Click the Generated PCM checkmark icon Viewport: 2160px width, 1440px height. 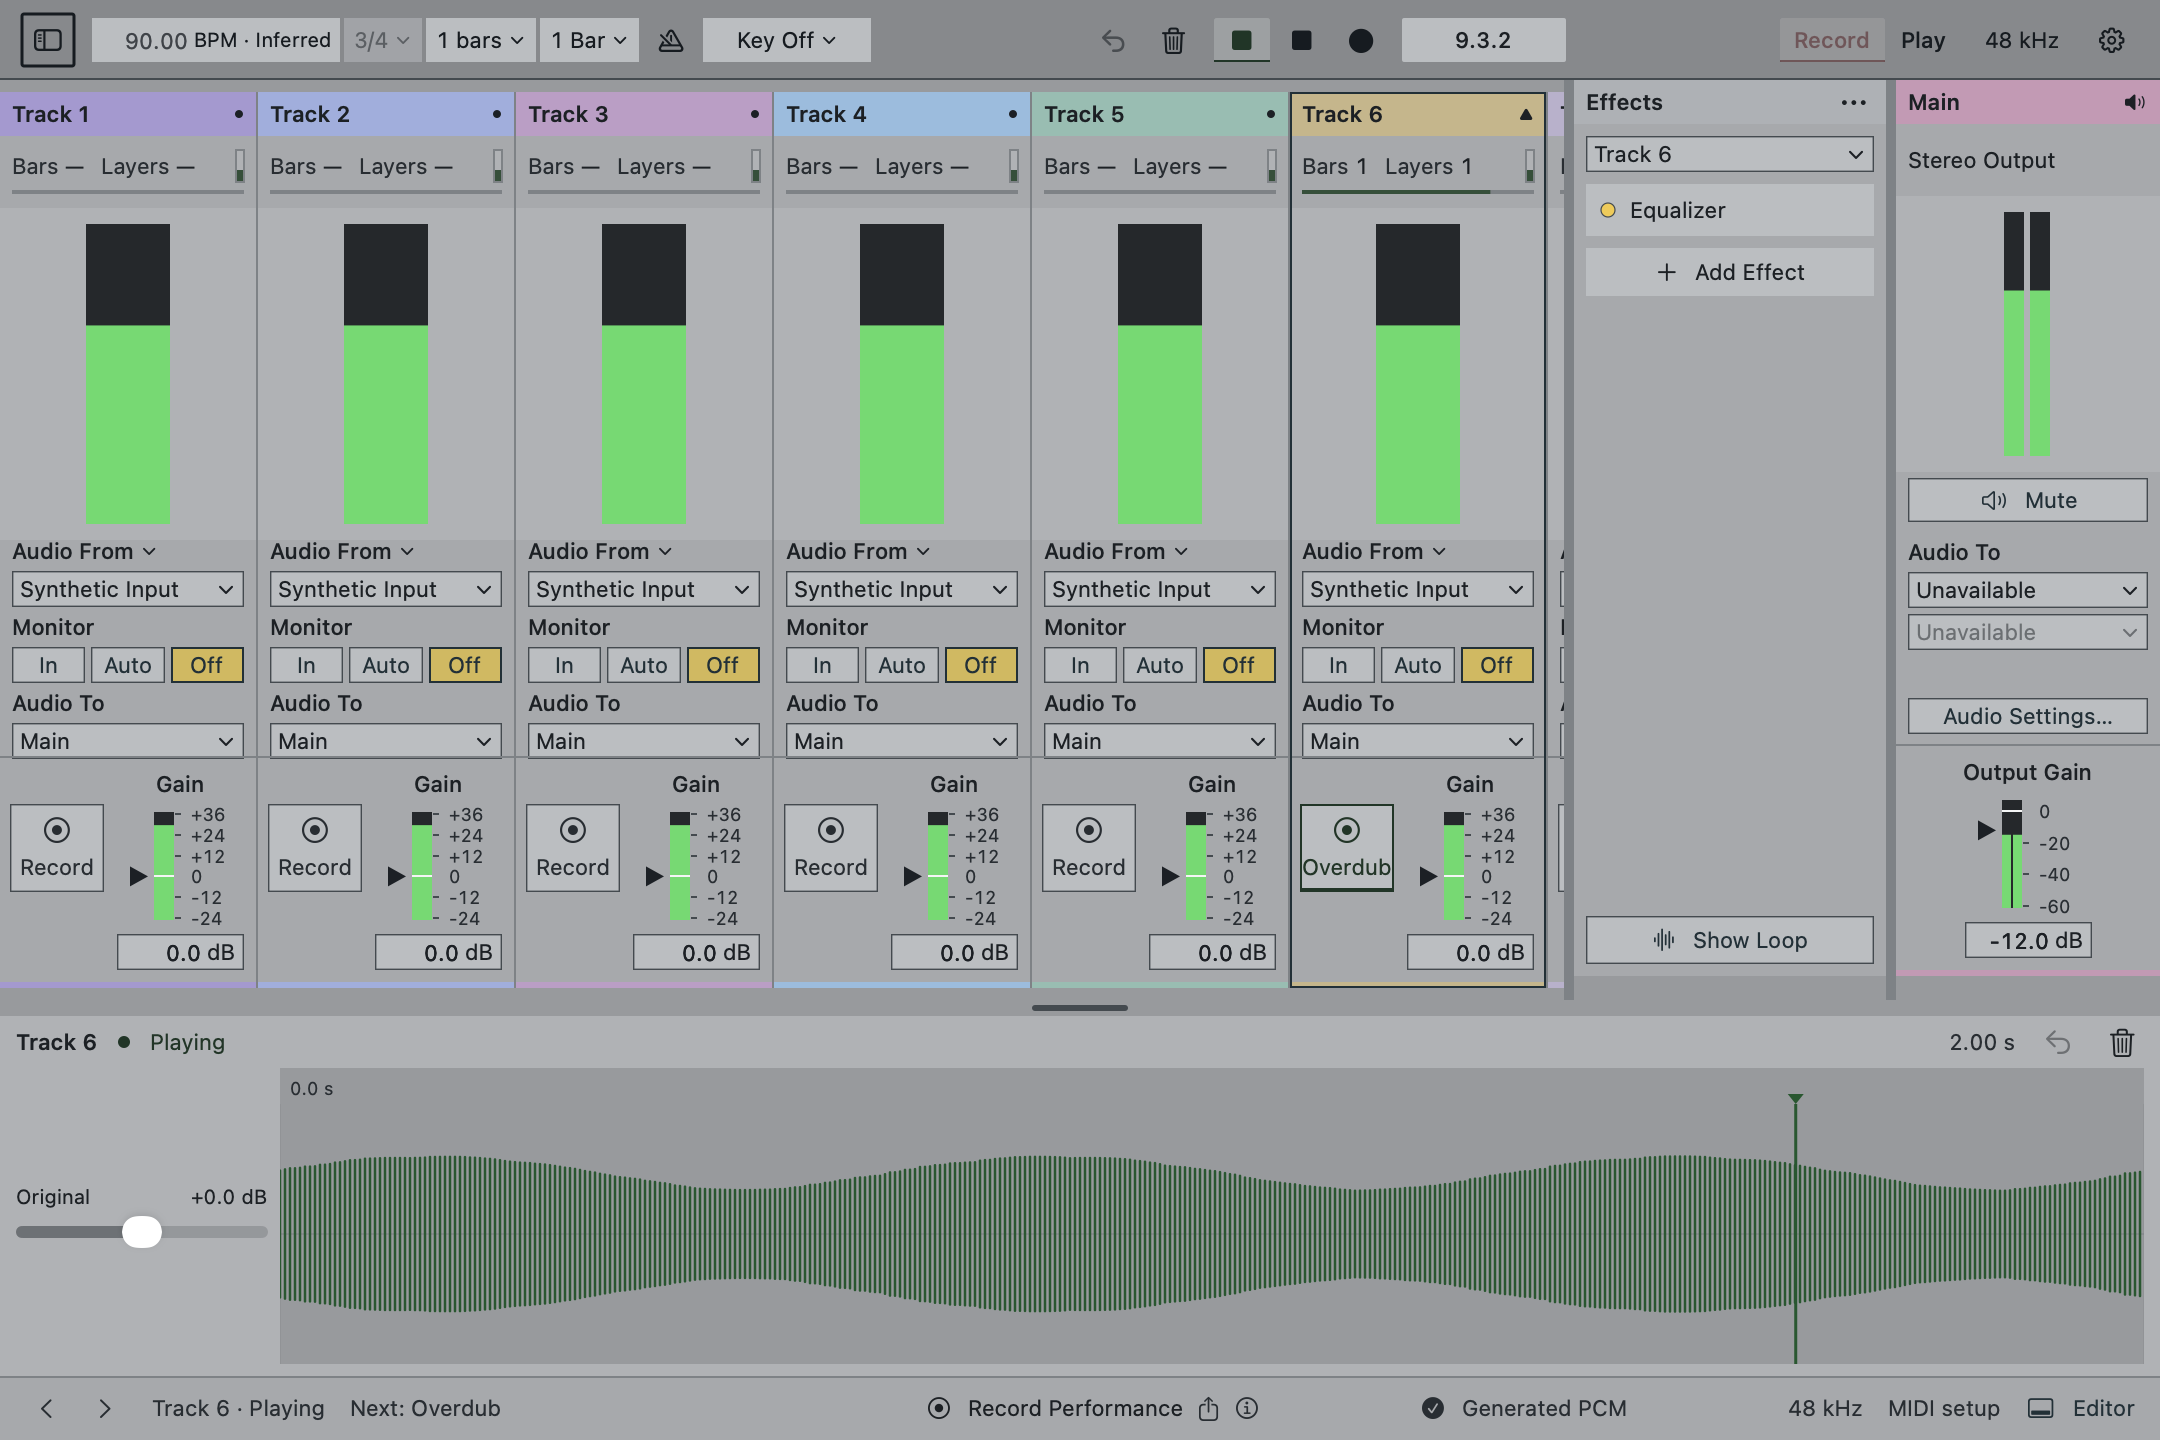[1432, 1408]
